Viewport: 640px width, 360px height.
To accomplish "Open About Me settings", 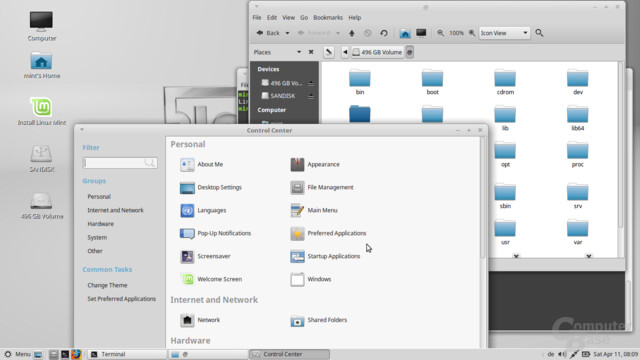I will (202, 164).
